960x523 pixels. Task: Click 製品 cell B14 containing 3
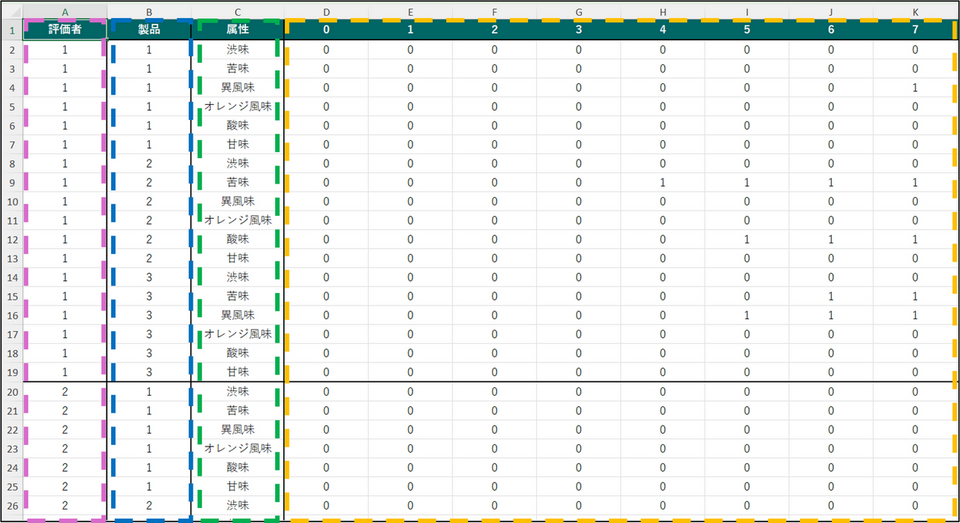[149, 277]
